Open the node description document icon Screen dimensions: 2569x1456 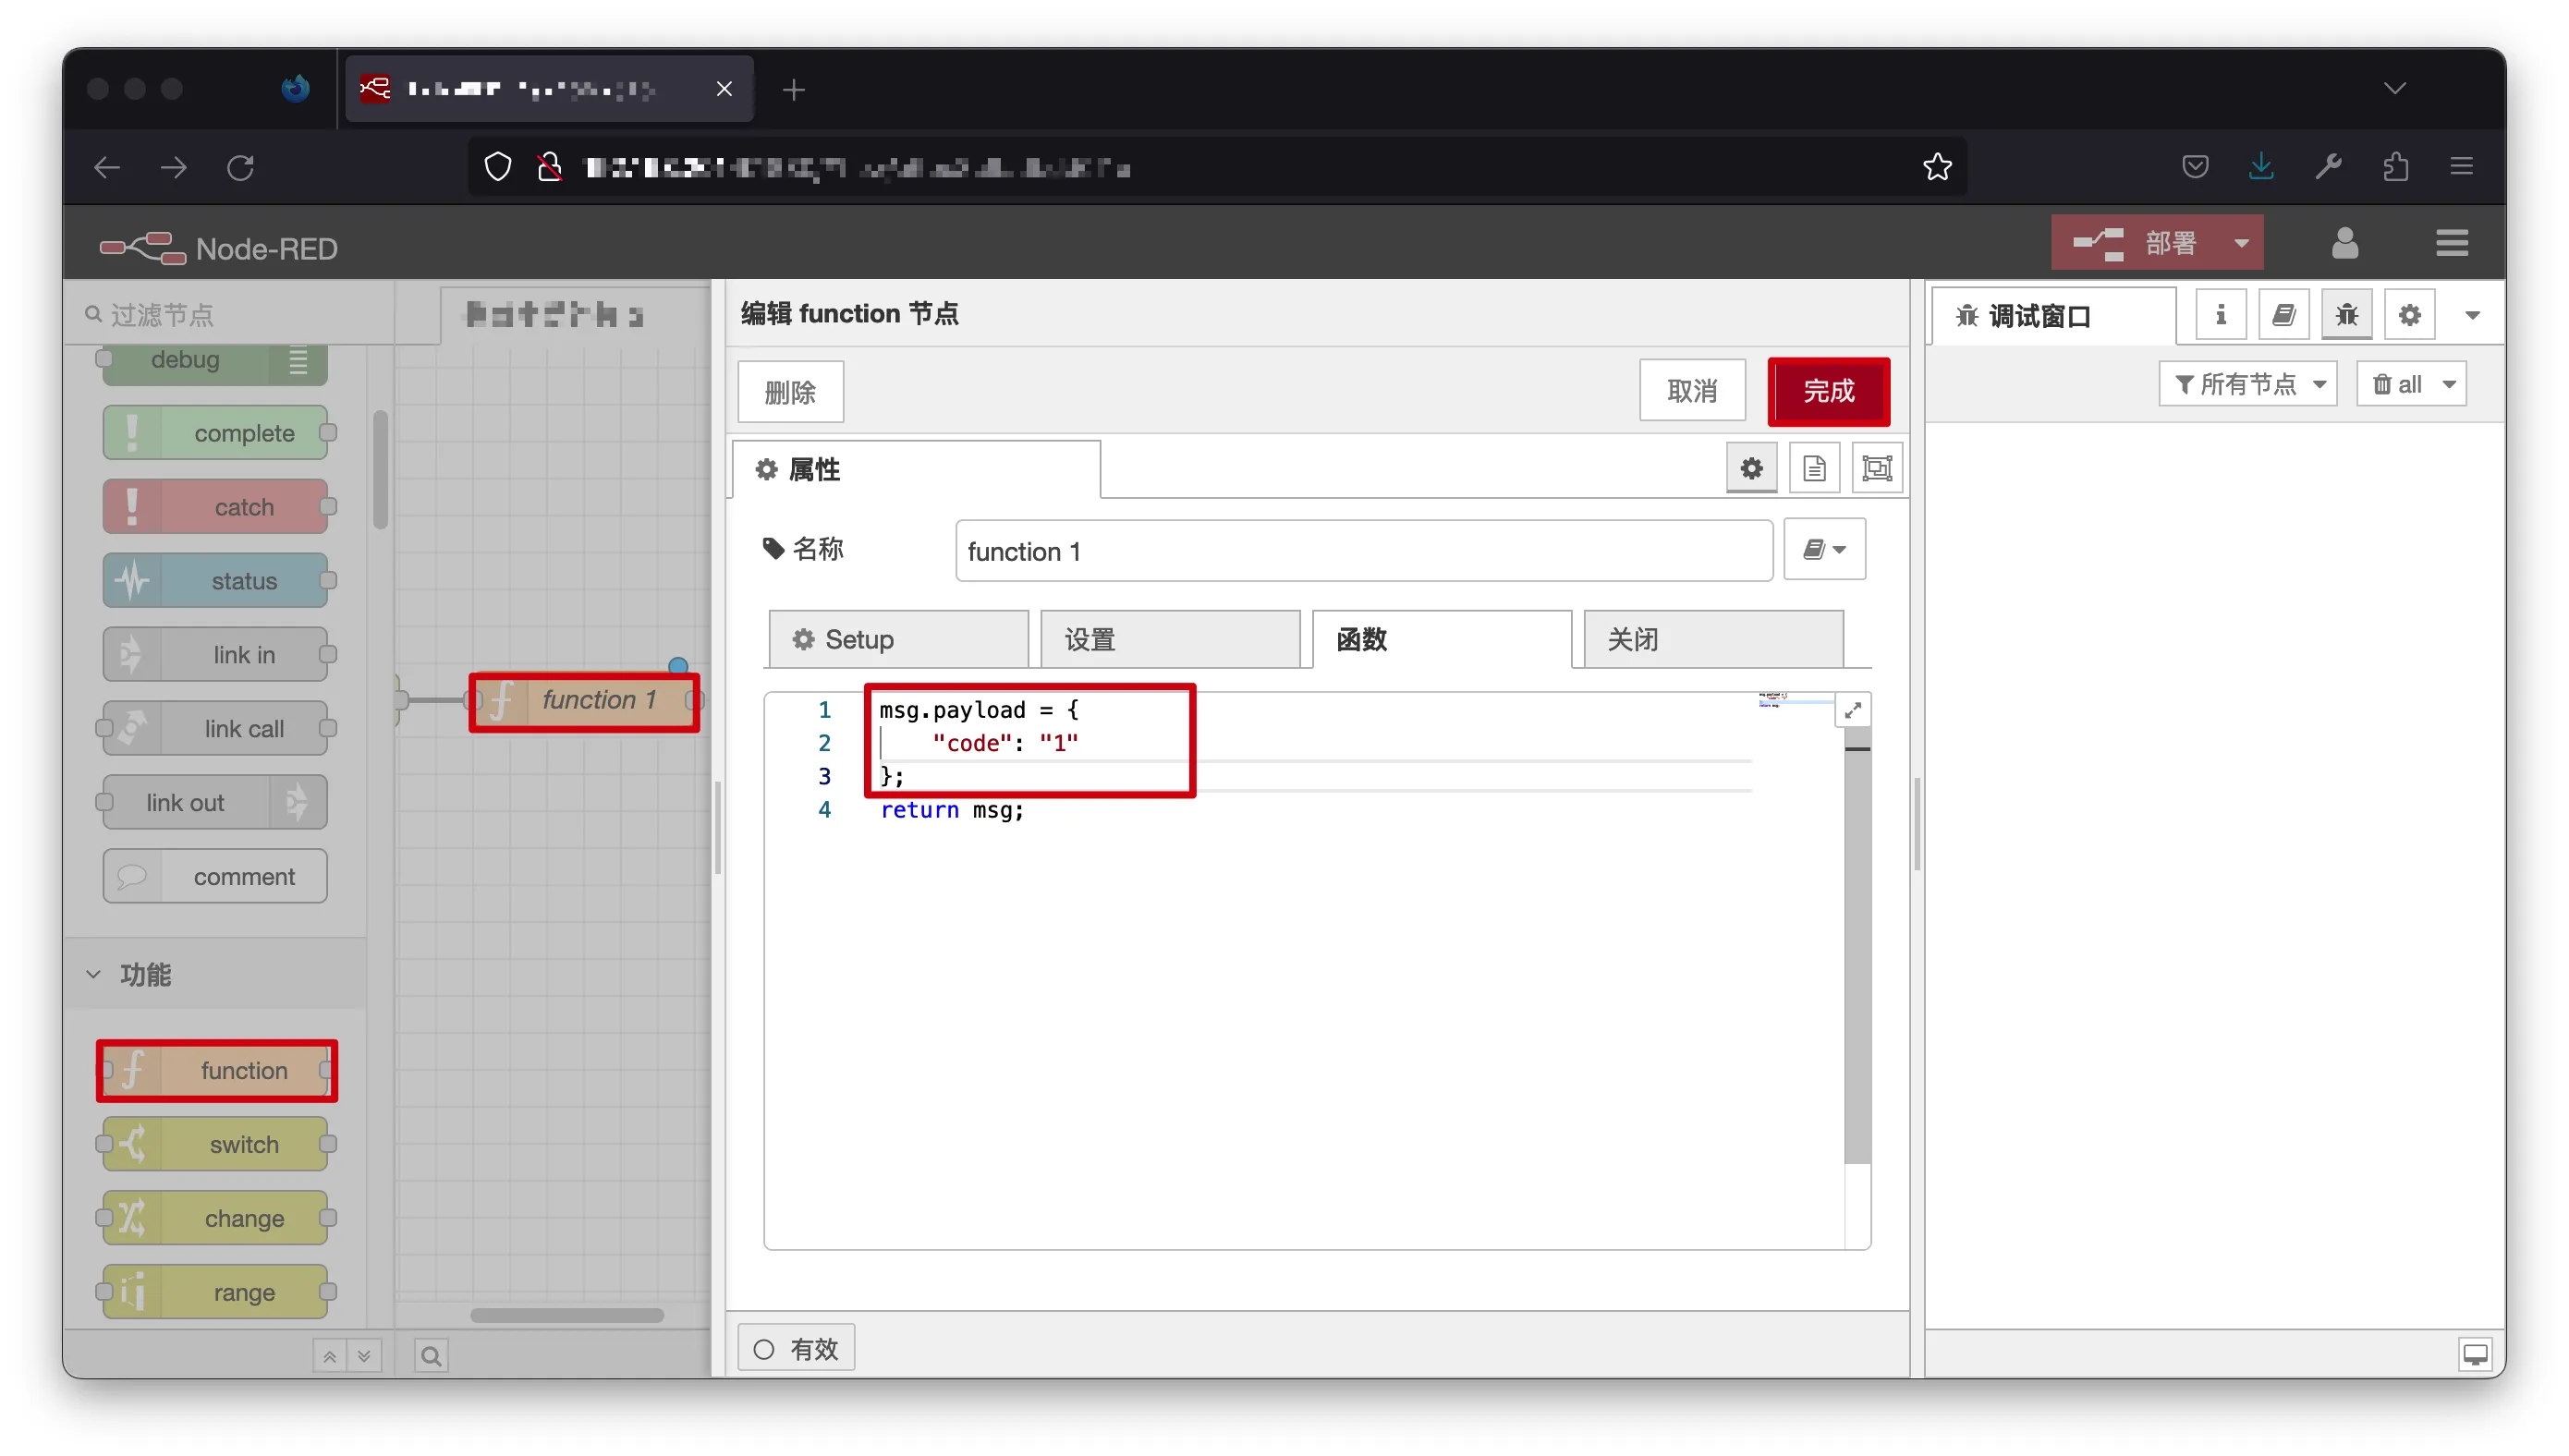tap(1813, 469)
